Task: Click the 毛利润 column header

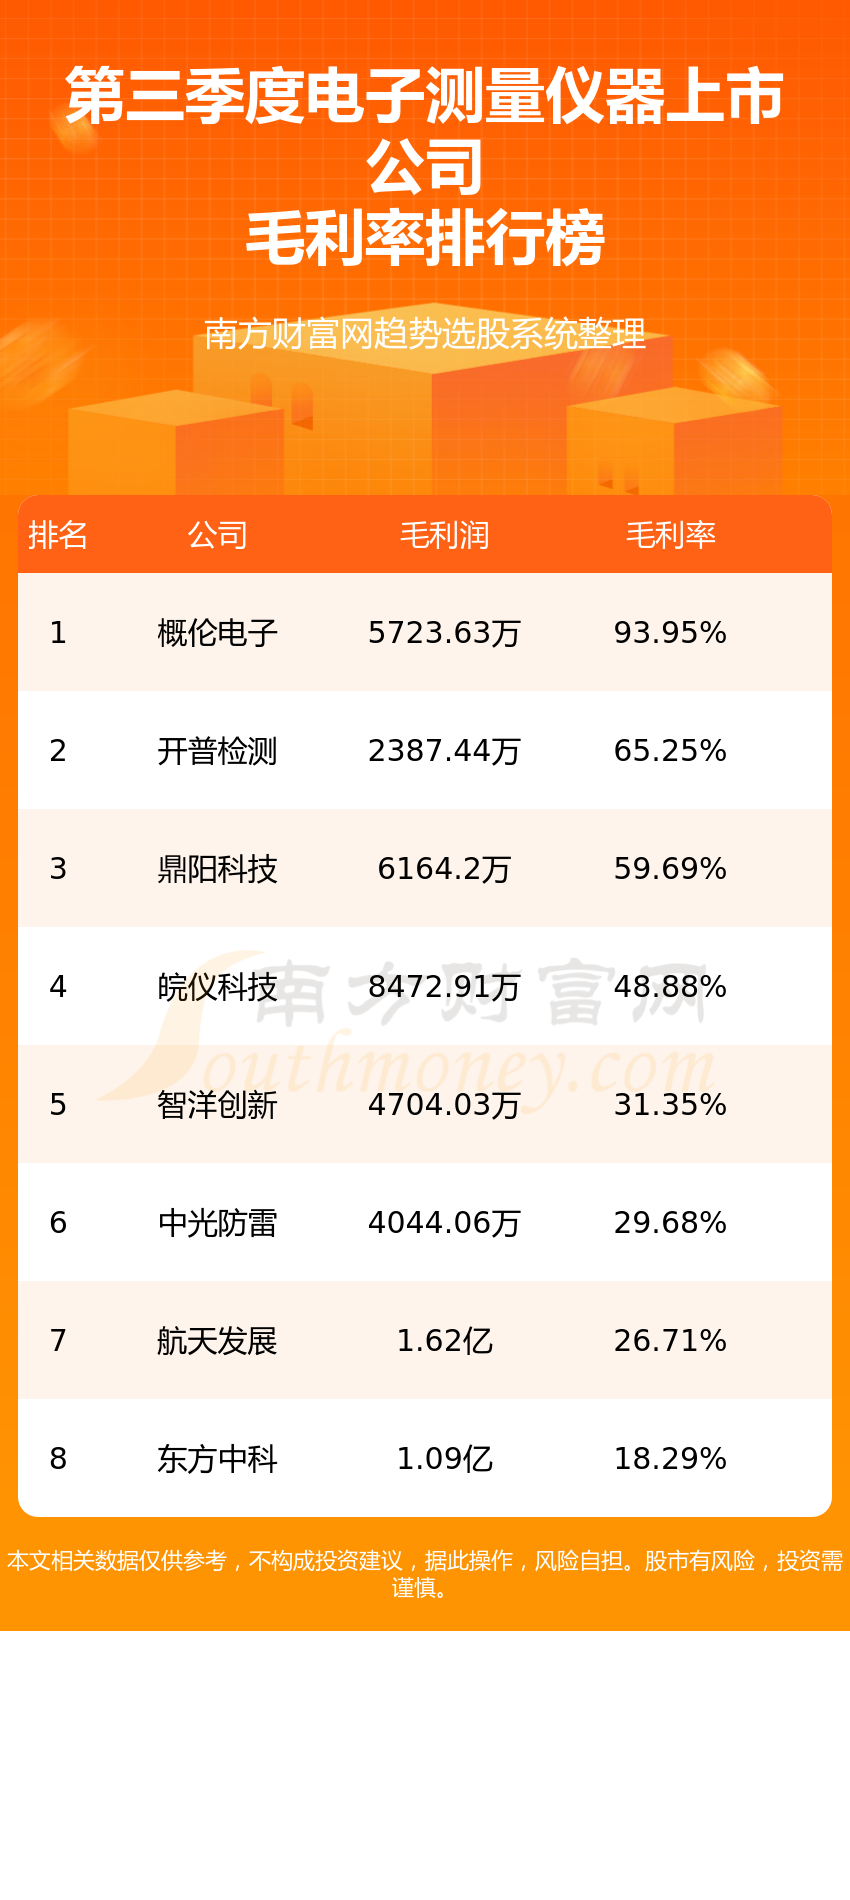Action: pyautogui.click(x=444, y=535)
